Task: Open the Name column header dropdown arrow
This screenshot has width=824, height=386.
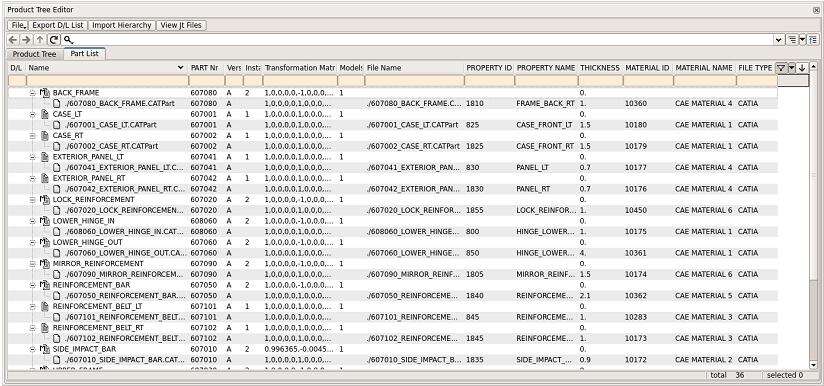Action: coord(181,68)
